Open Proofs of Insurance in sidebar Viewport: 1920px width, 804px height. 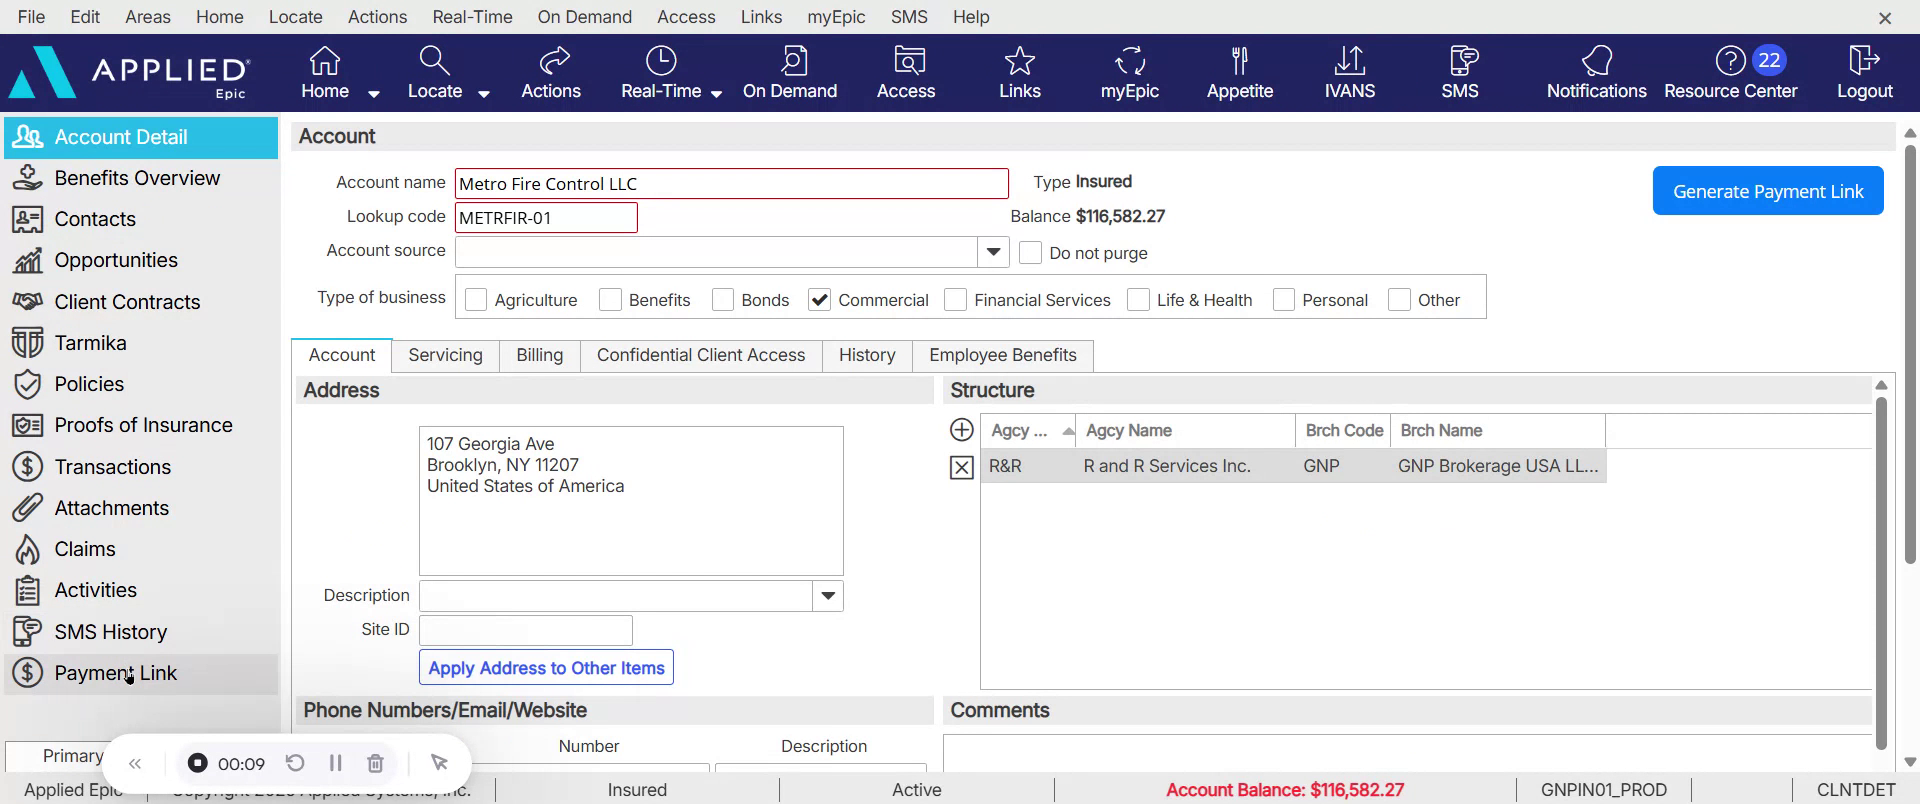[140, 425]
